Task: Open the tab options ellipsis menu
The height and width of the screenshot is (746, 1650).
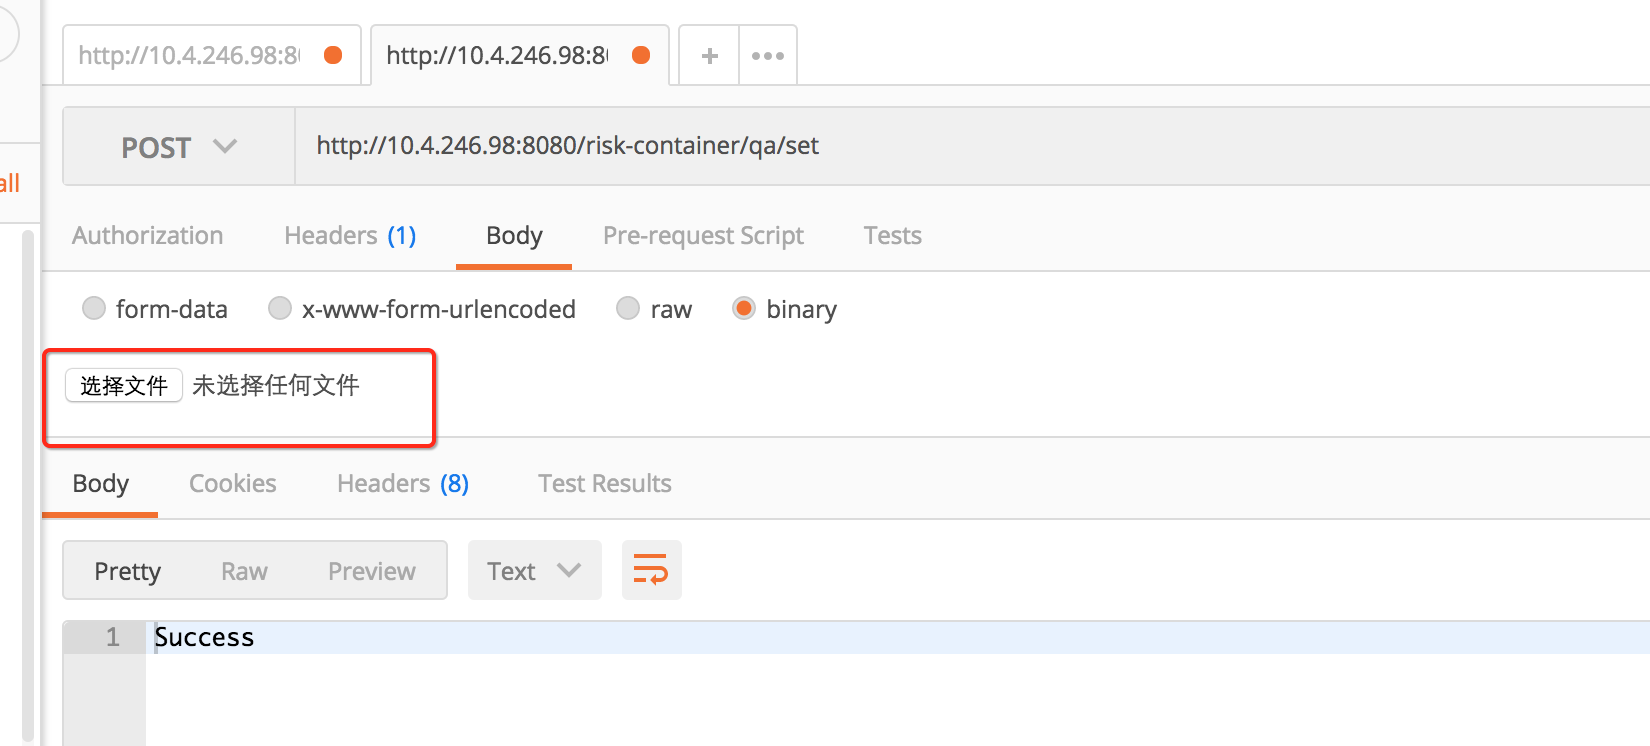Action: (767, 56)
